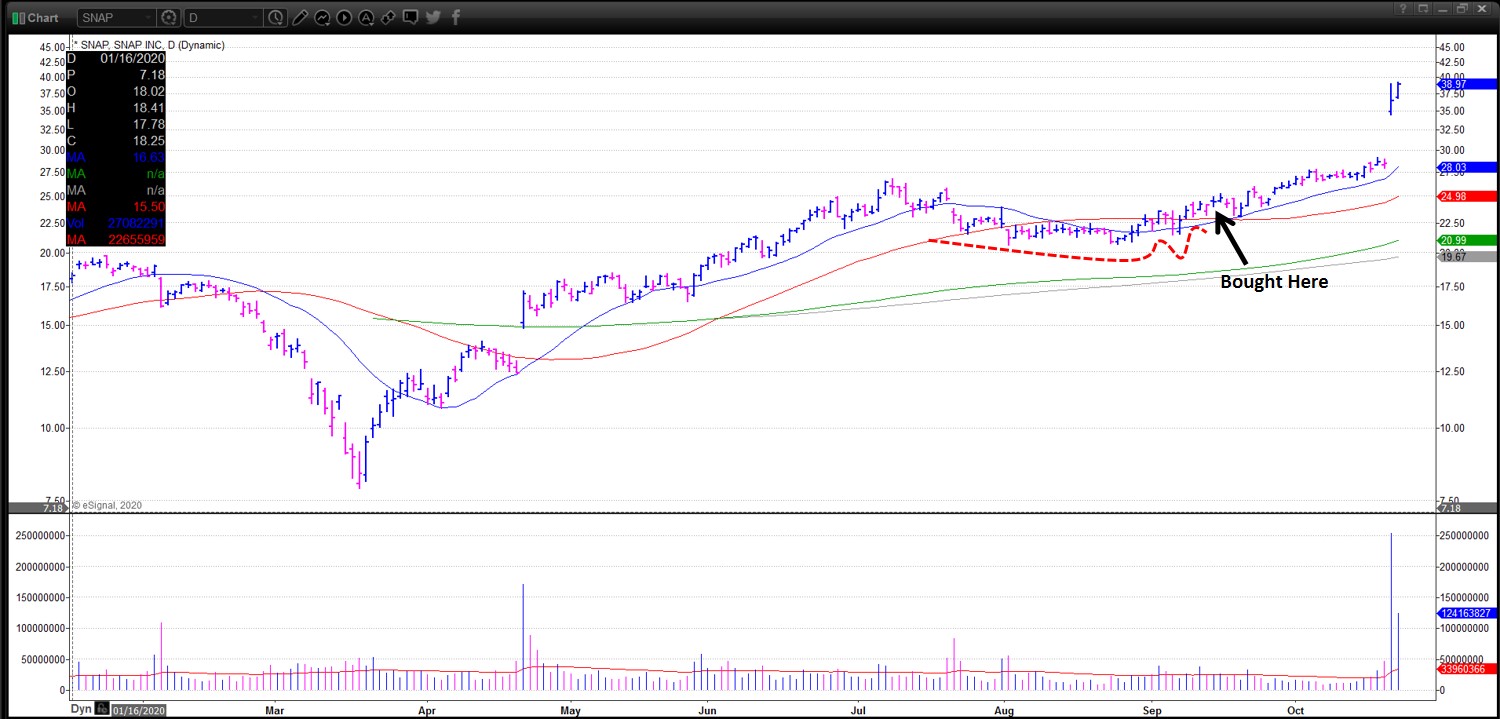1500x719 pixels.
Task: Open the Help question mark button
Action: (1403, 9)
